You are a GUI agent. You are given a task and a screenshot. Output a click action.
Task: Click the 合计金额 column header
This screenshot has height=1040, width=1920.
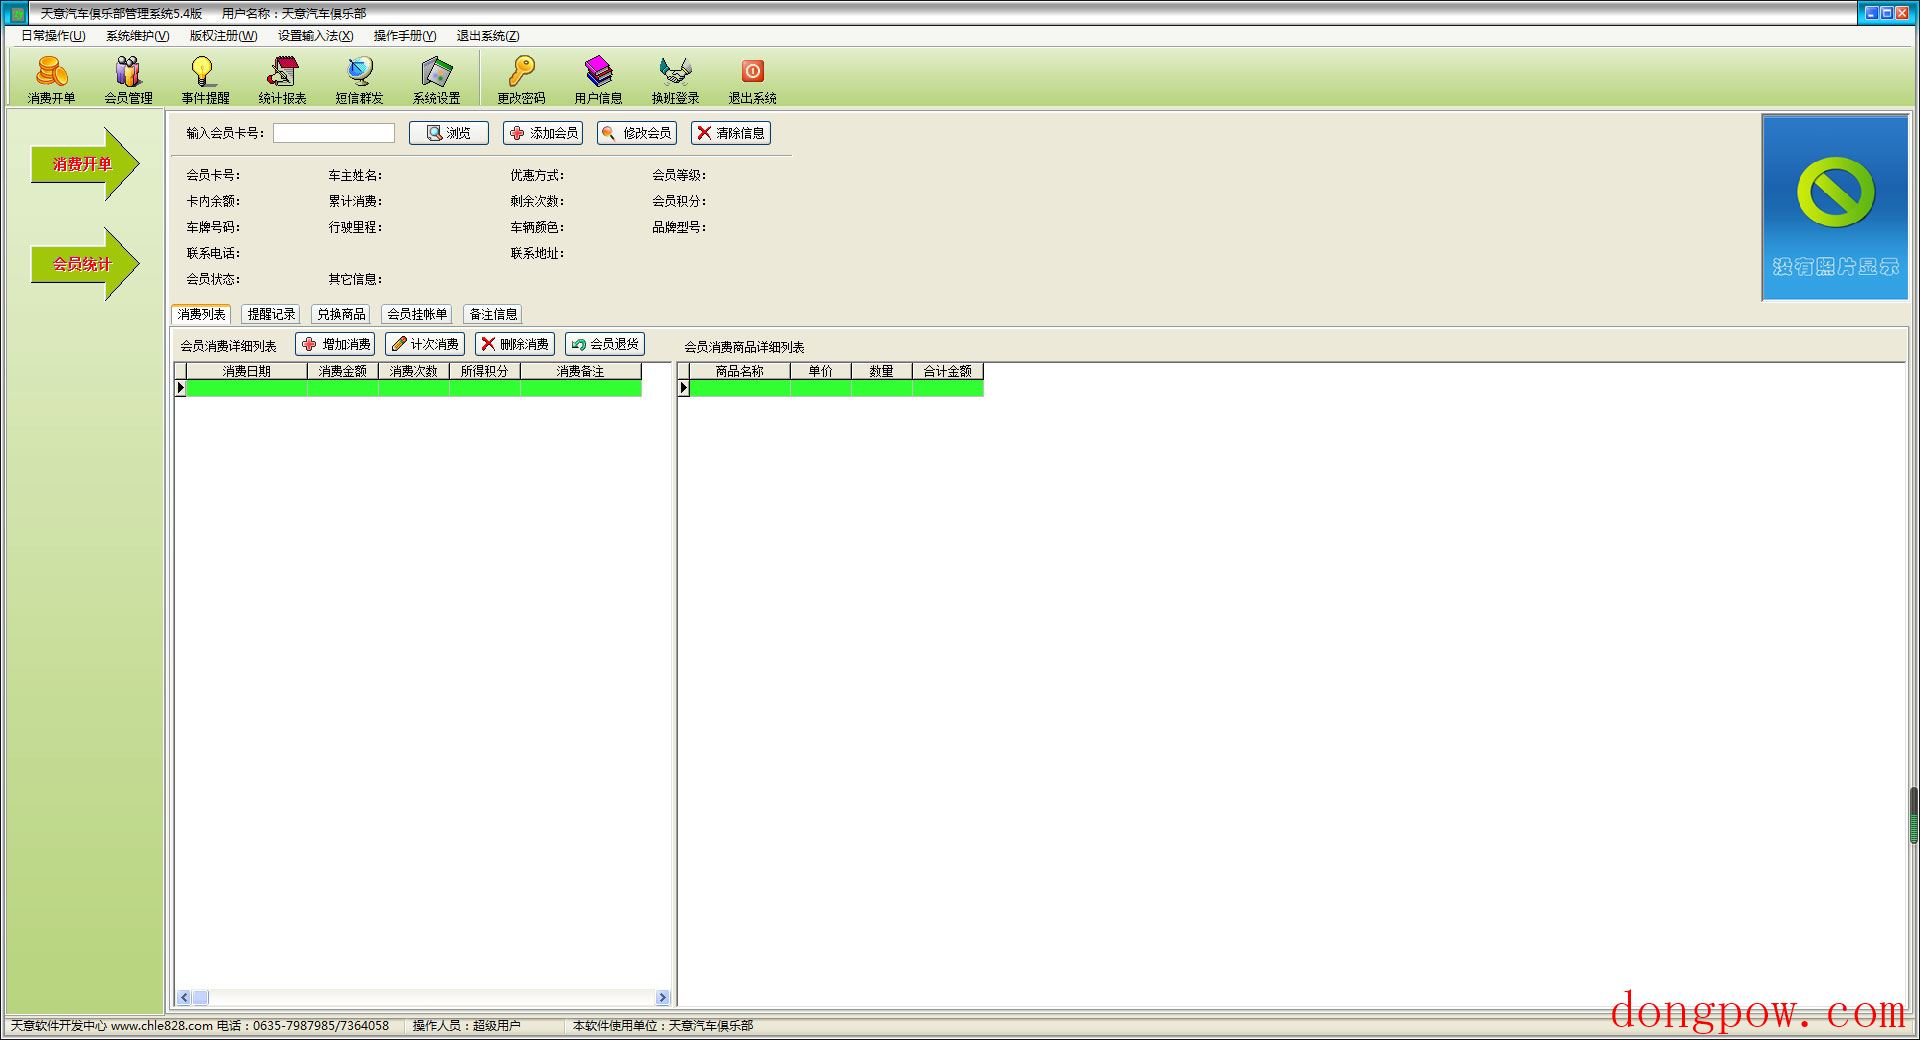948,371
